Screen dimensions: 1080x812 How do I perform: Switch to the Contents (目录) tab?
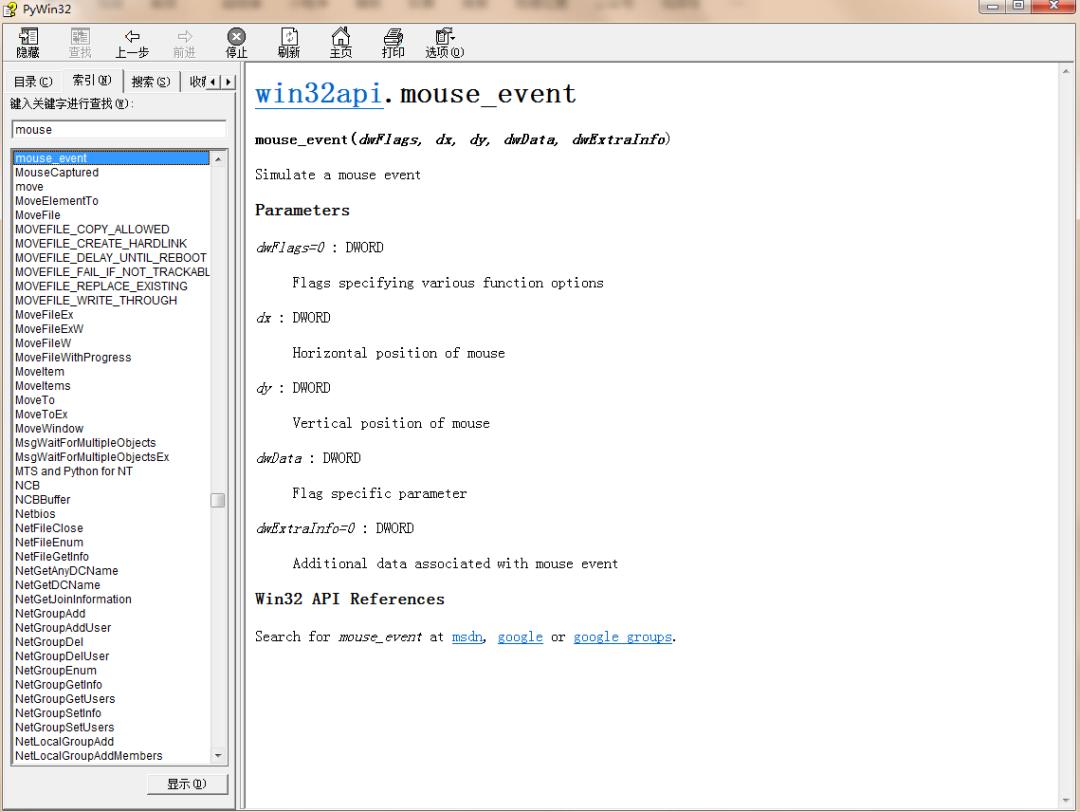tap(32, 82)
